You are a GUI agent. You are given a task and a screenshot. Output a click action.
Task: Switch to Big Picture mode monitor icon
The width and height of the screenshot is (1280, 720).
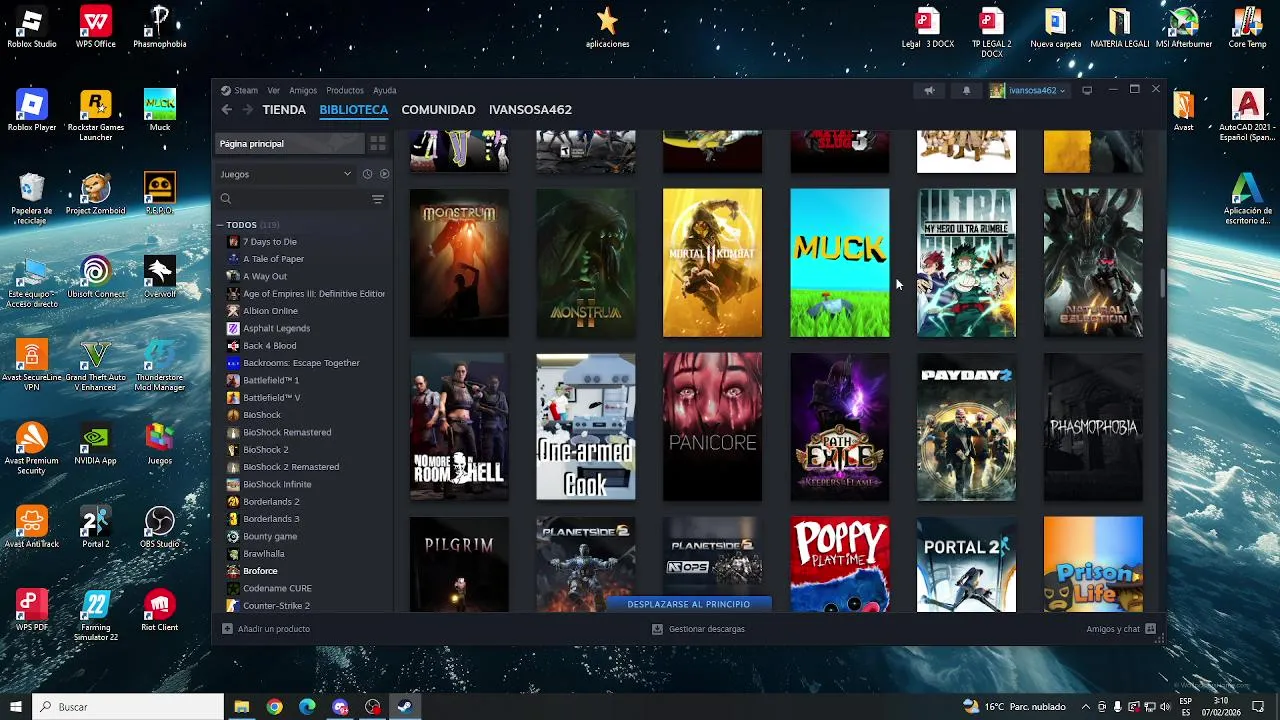(x=1087, y=90)
